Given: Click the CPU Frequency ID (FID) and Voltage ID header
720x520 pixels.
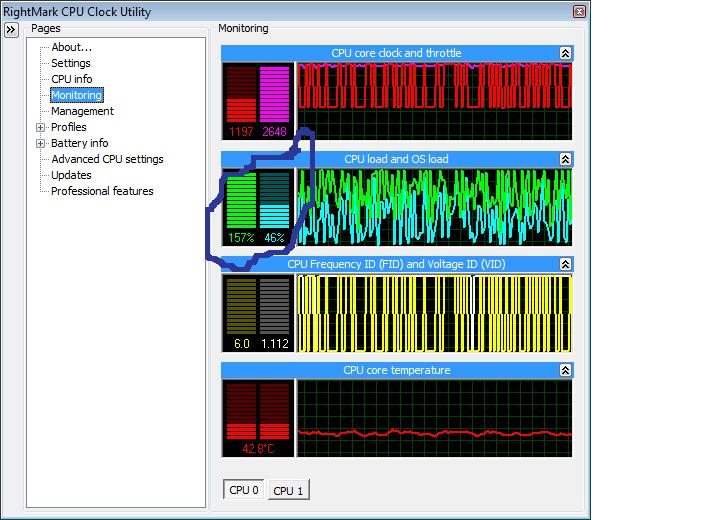Looking at the screenshot, I should point(397,264).
